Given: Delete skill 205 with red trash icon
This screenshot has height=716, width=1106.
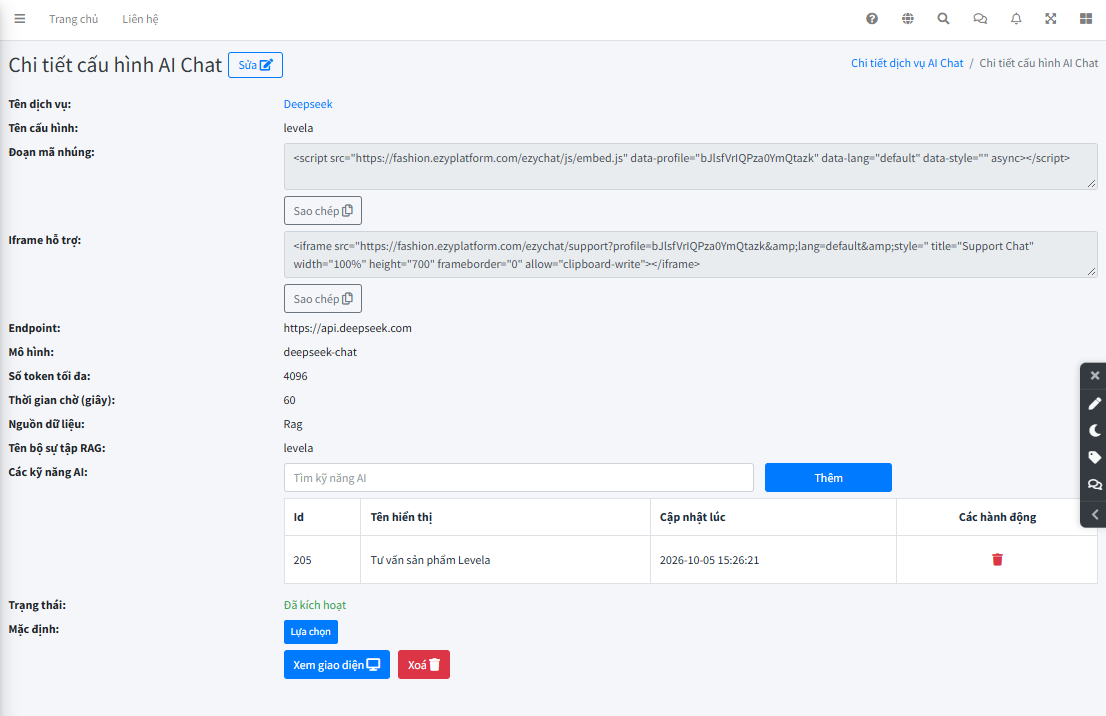Looking at the screenshot, I should pyautogui.click(x=997, y=559).
